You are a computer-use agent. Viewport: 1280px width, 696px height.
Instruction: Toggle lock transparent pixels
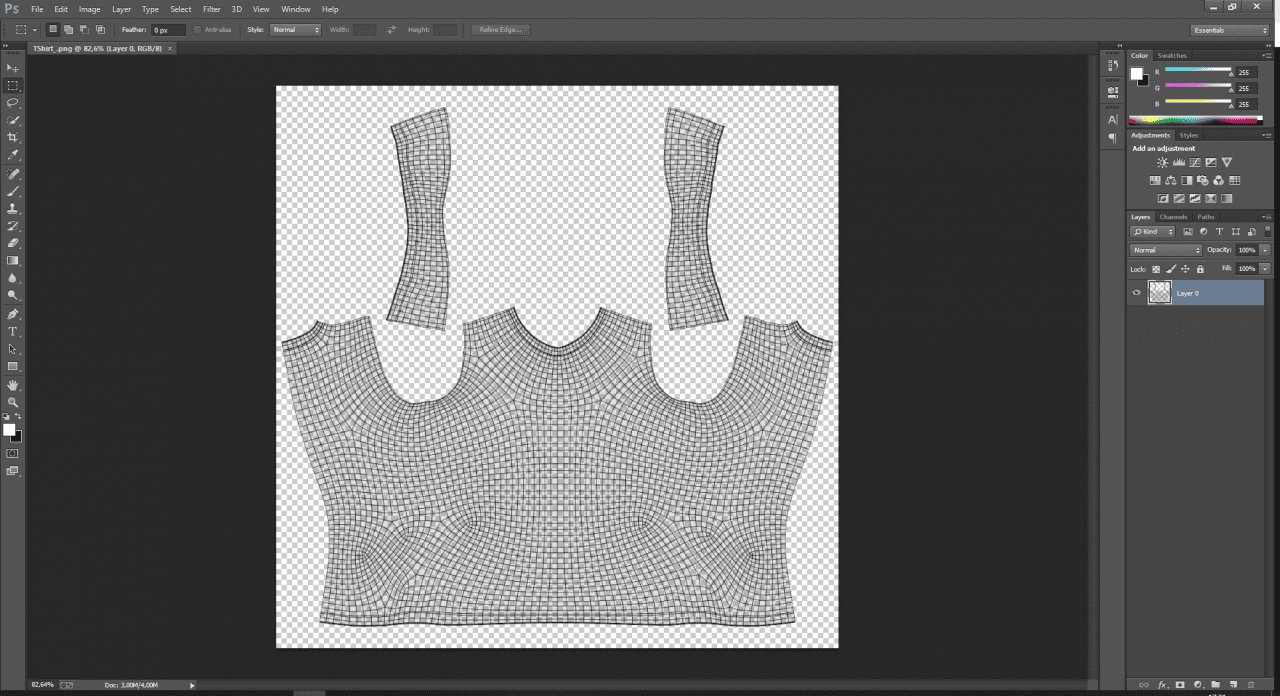point(1156,270)
